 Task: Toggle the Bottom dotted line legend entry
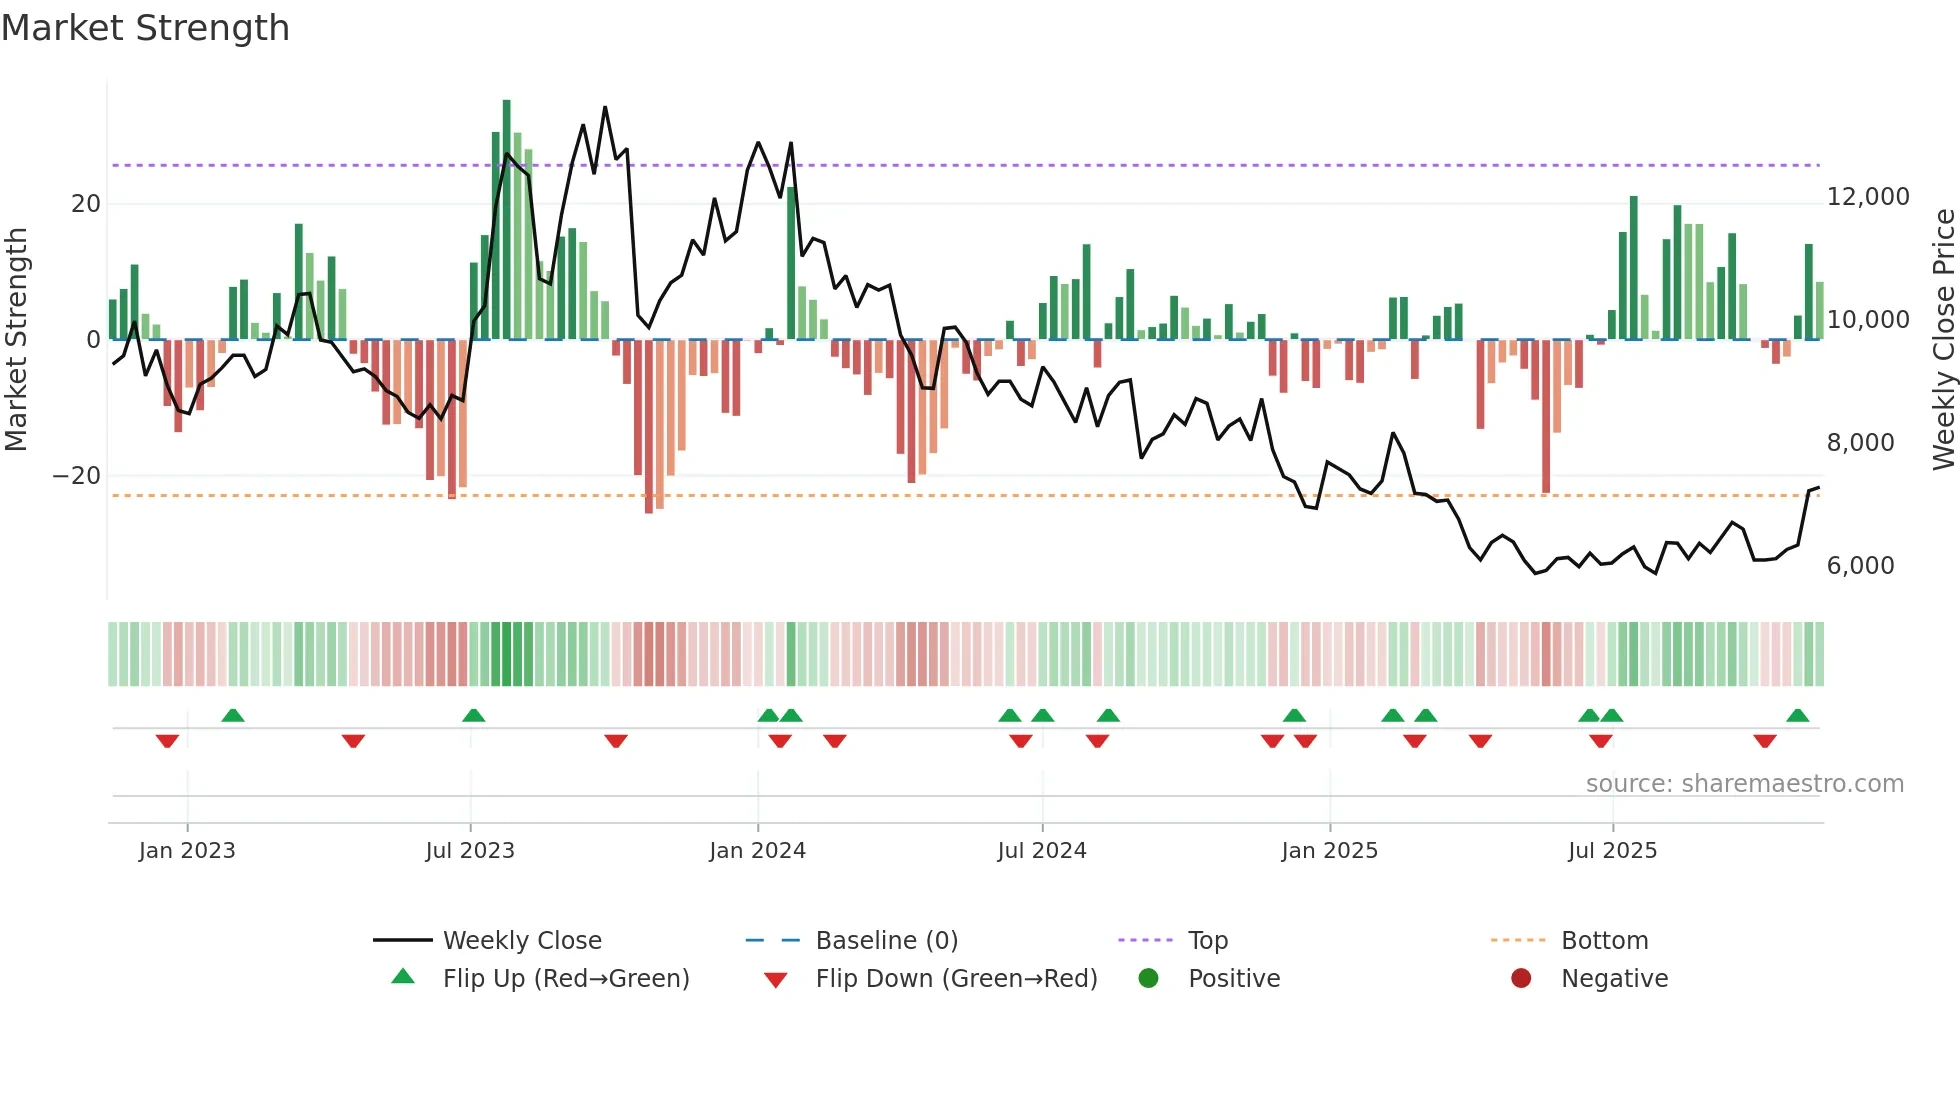tap(1603, 940)
